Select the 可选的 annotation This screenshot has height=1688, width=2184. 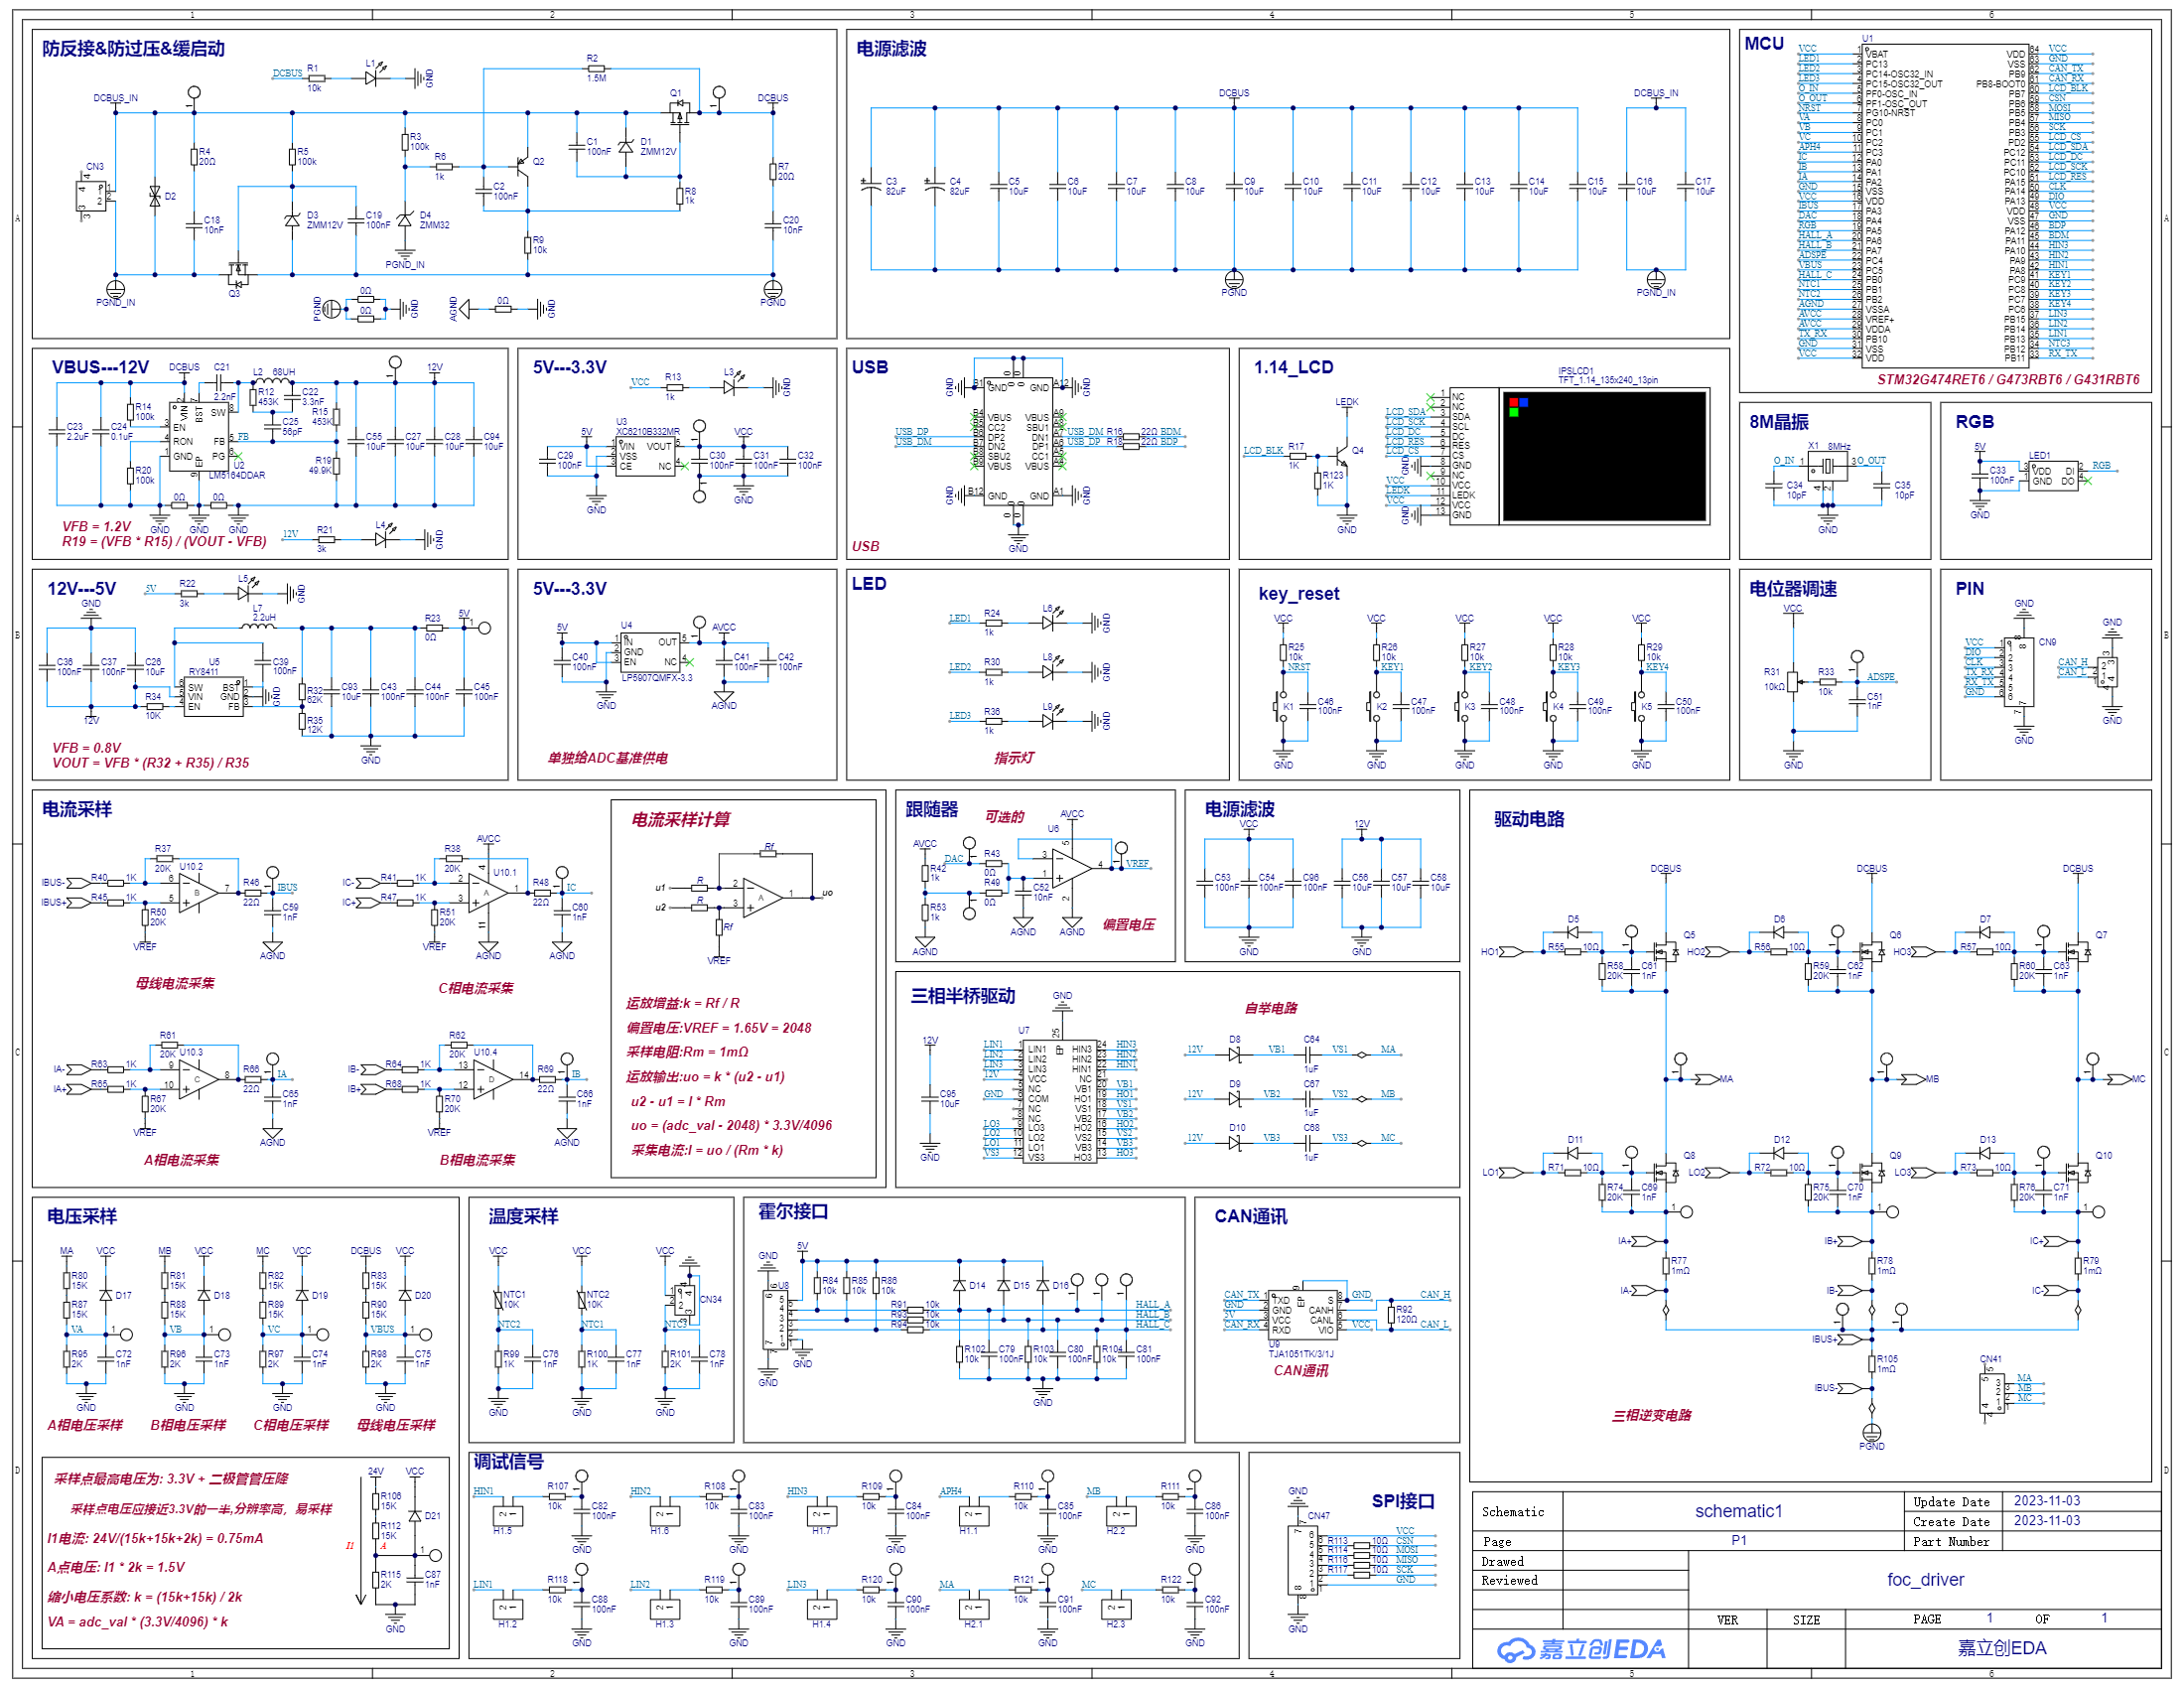[1004, 817]
